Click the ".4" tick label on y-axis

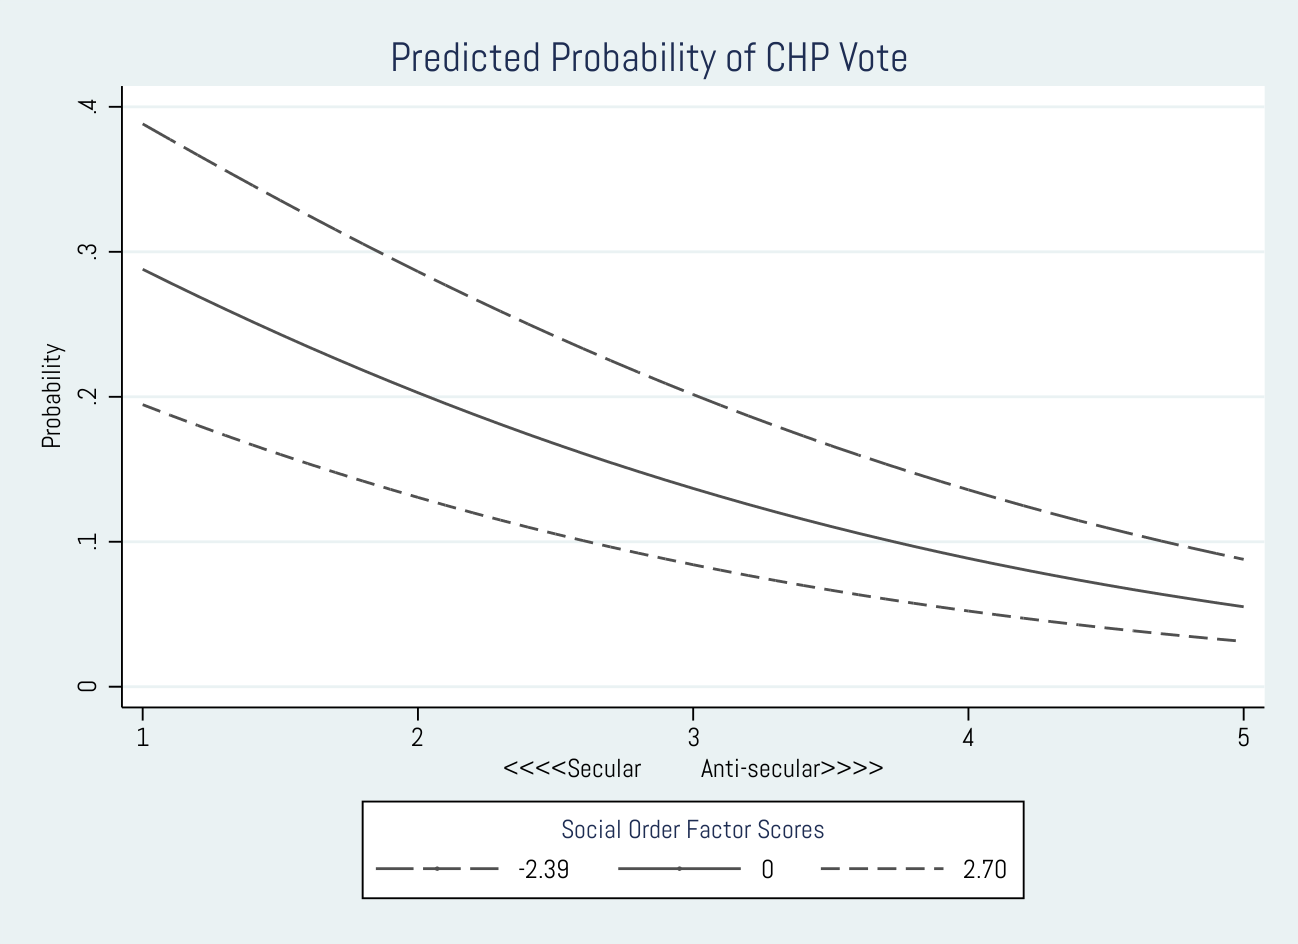88,107
